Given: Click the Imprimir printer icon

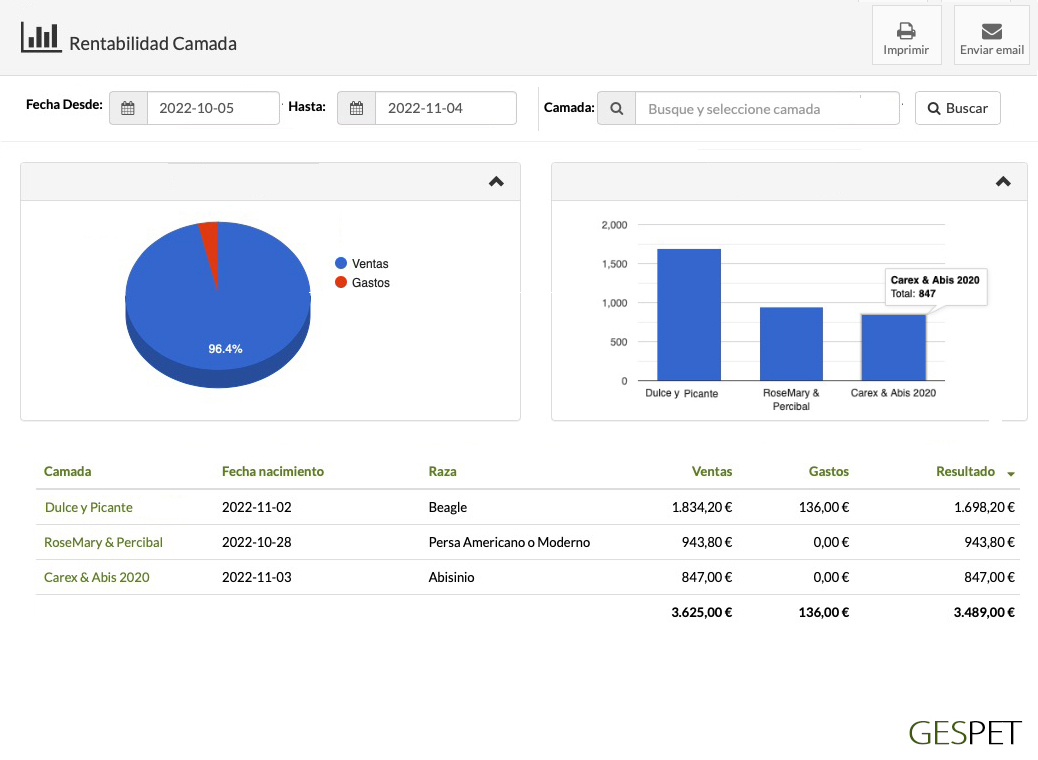Looking at the screenshot, I should [x=906, y=30].
